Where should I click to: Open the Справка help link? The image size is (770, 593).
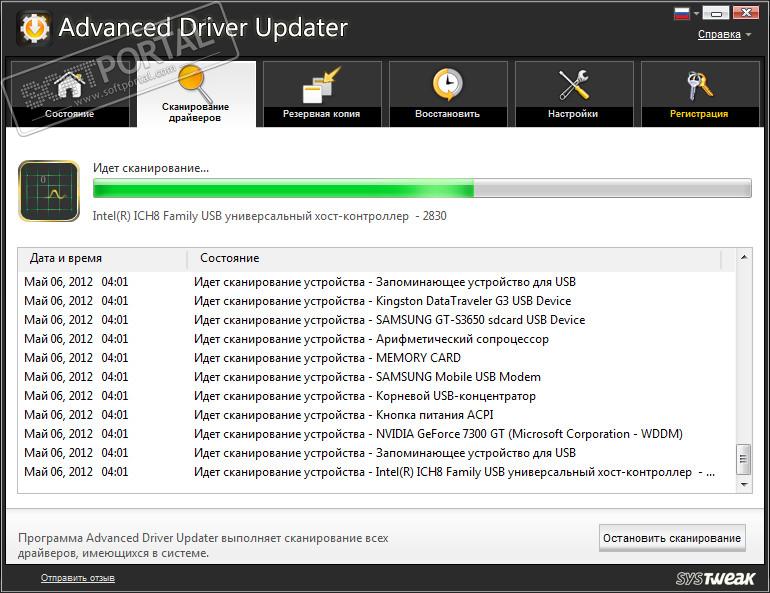(719, 34)
